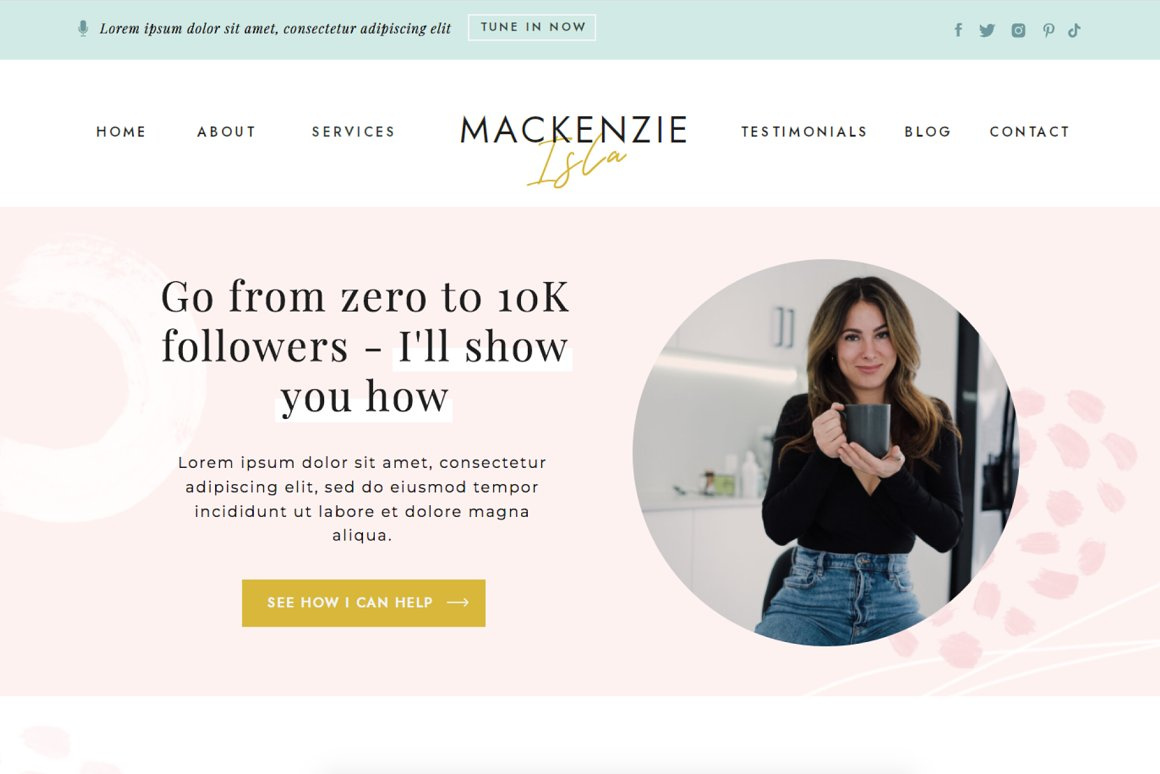
Task: Open the Contact page
Action: click(1030, 132)
